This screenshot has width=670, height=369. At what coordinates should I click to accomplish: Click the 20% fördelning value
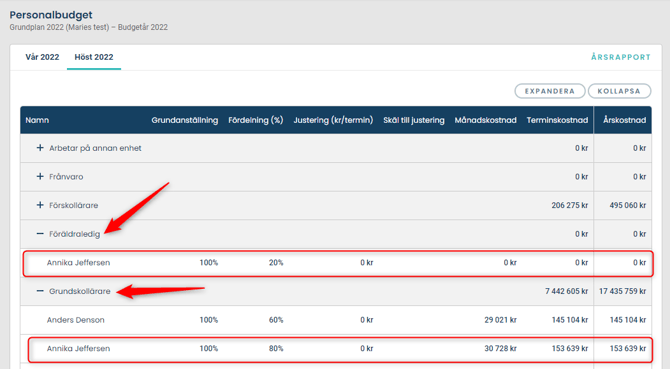276,263
